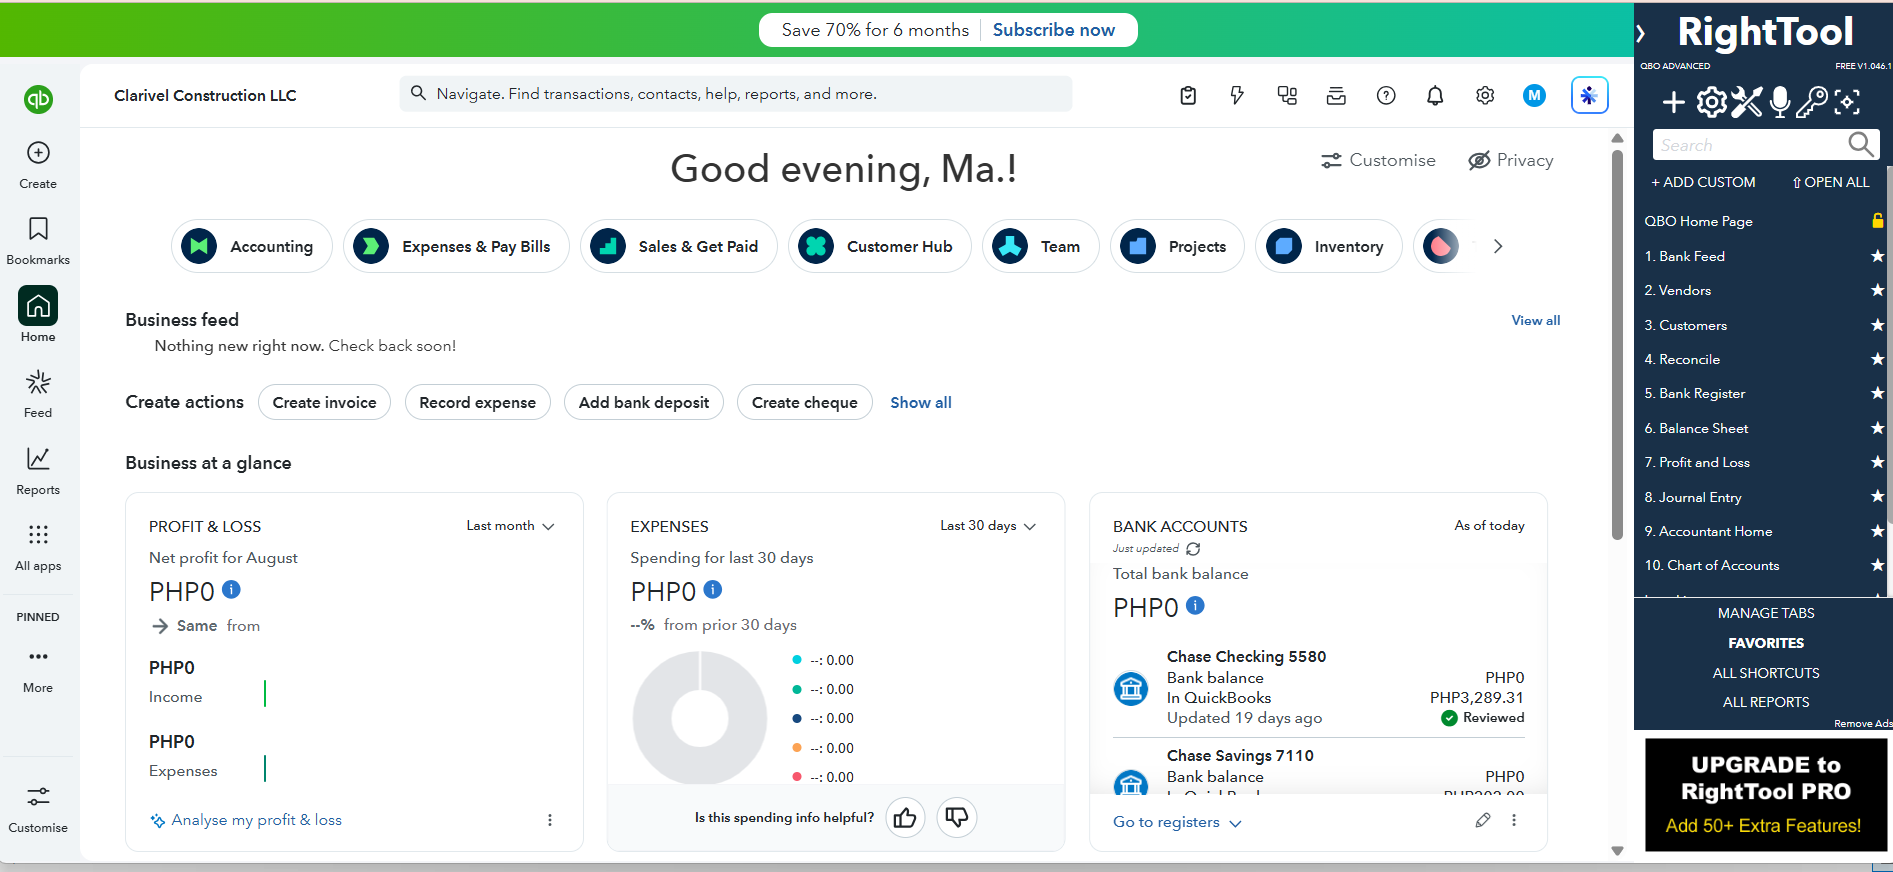Screen dimensions: 1893x872
Task: Click the Intuit Assist sparkle icon
Action: tap(1589, 95)
